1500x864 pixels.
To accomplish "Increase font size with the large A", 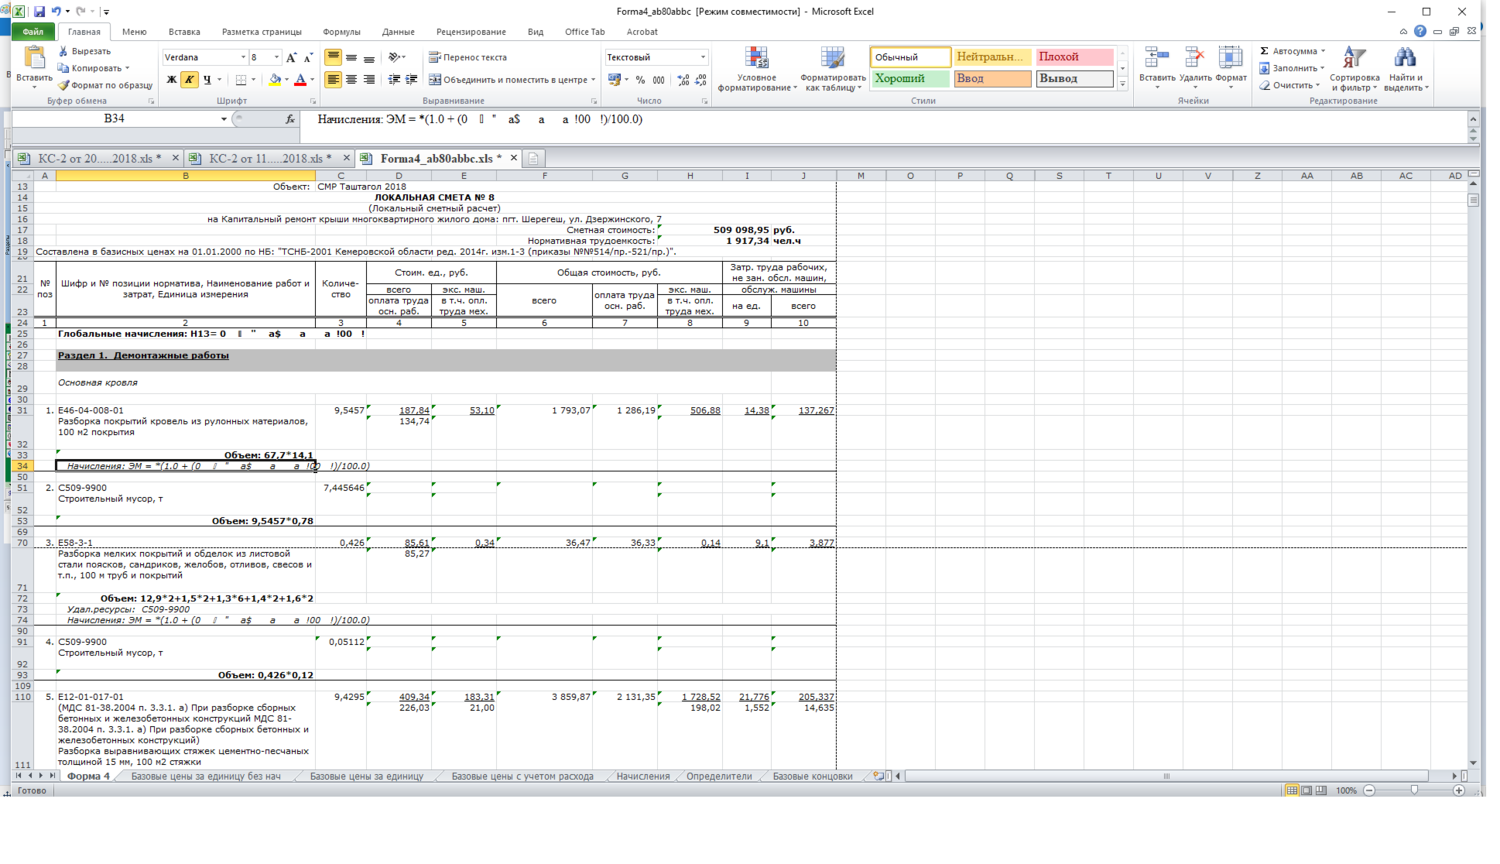I will point(291,58).
